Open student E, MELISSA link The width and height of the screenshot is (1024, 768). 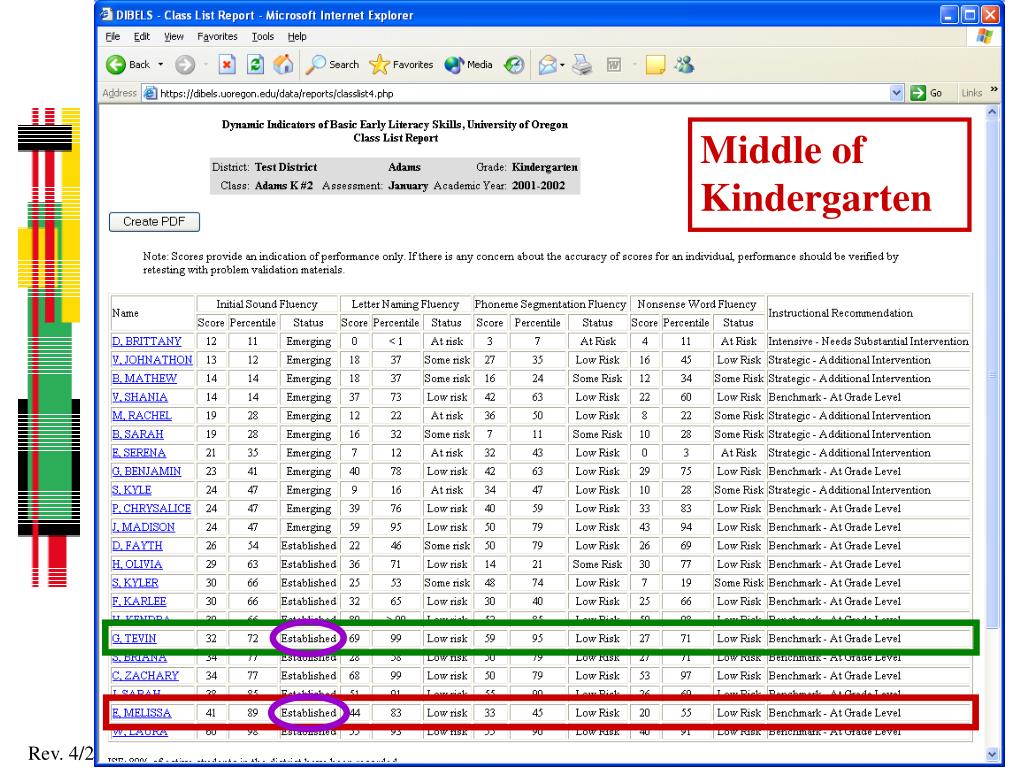pos(141,713)
